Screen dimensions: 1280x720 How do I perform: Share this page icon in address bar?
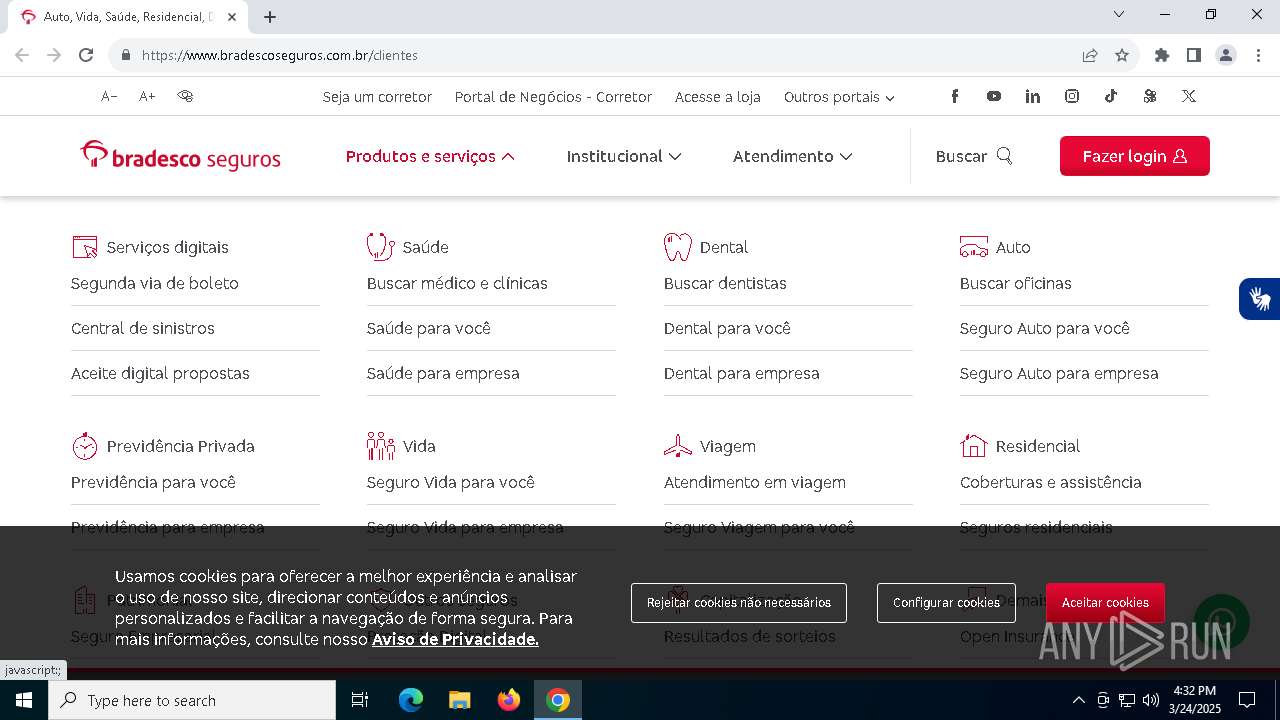(x=1090, y=55)
